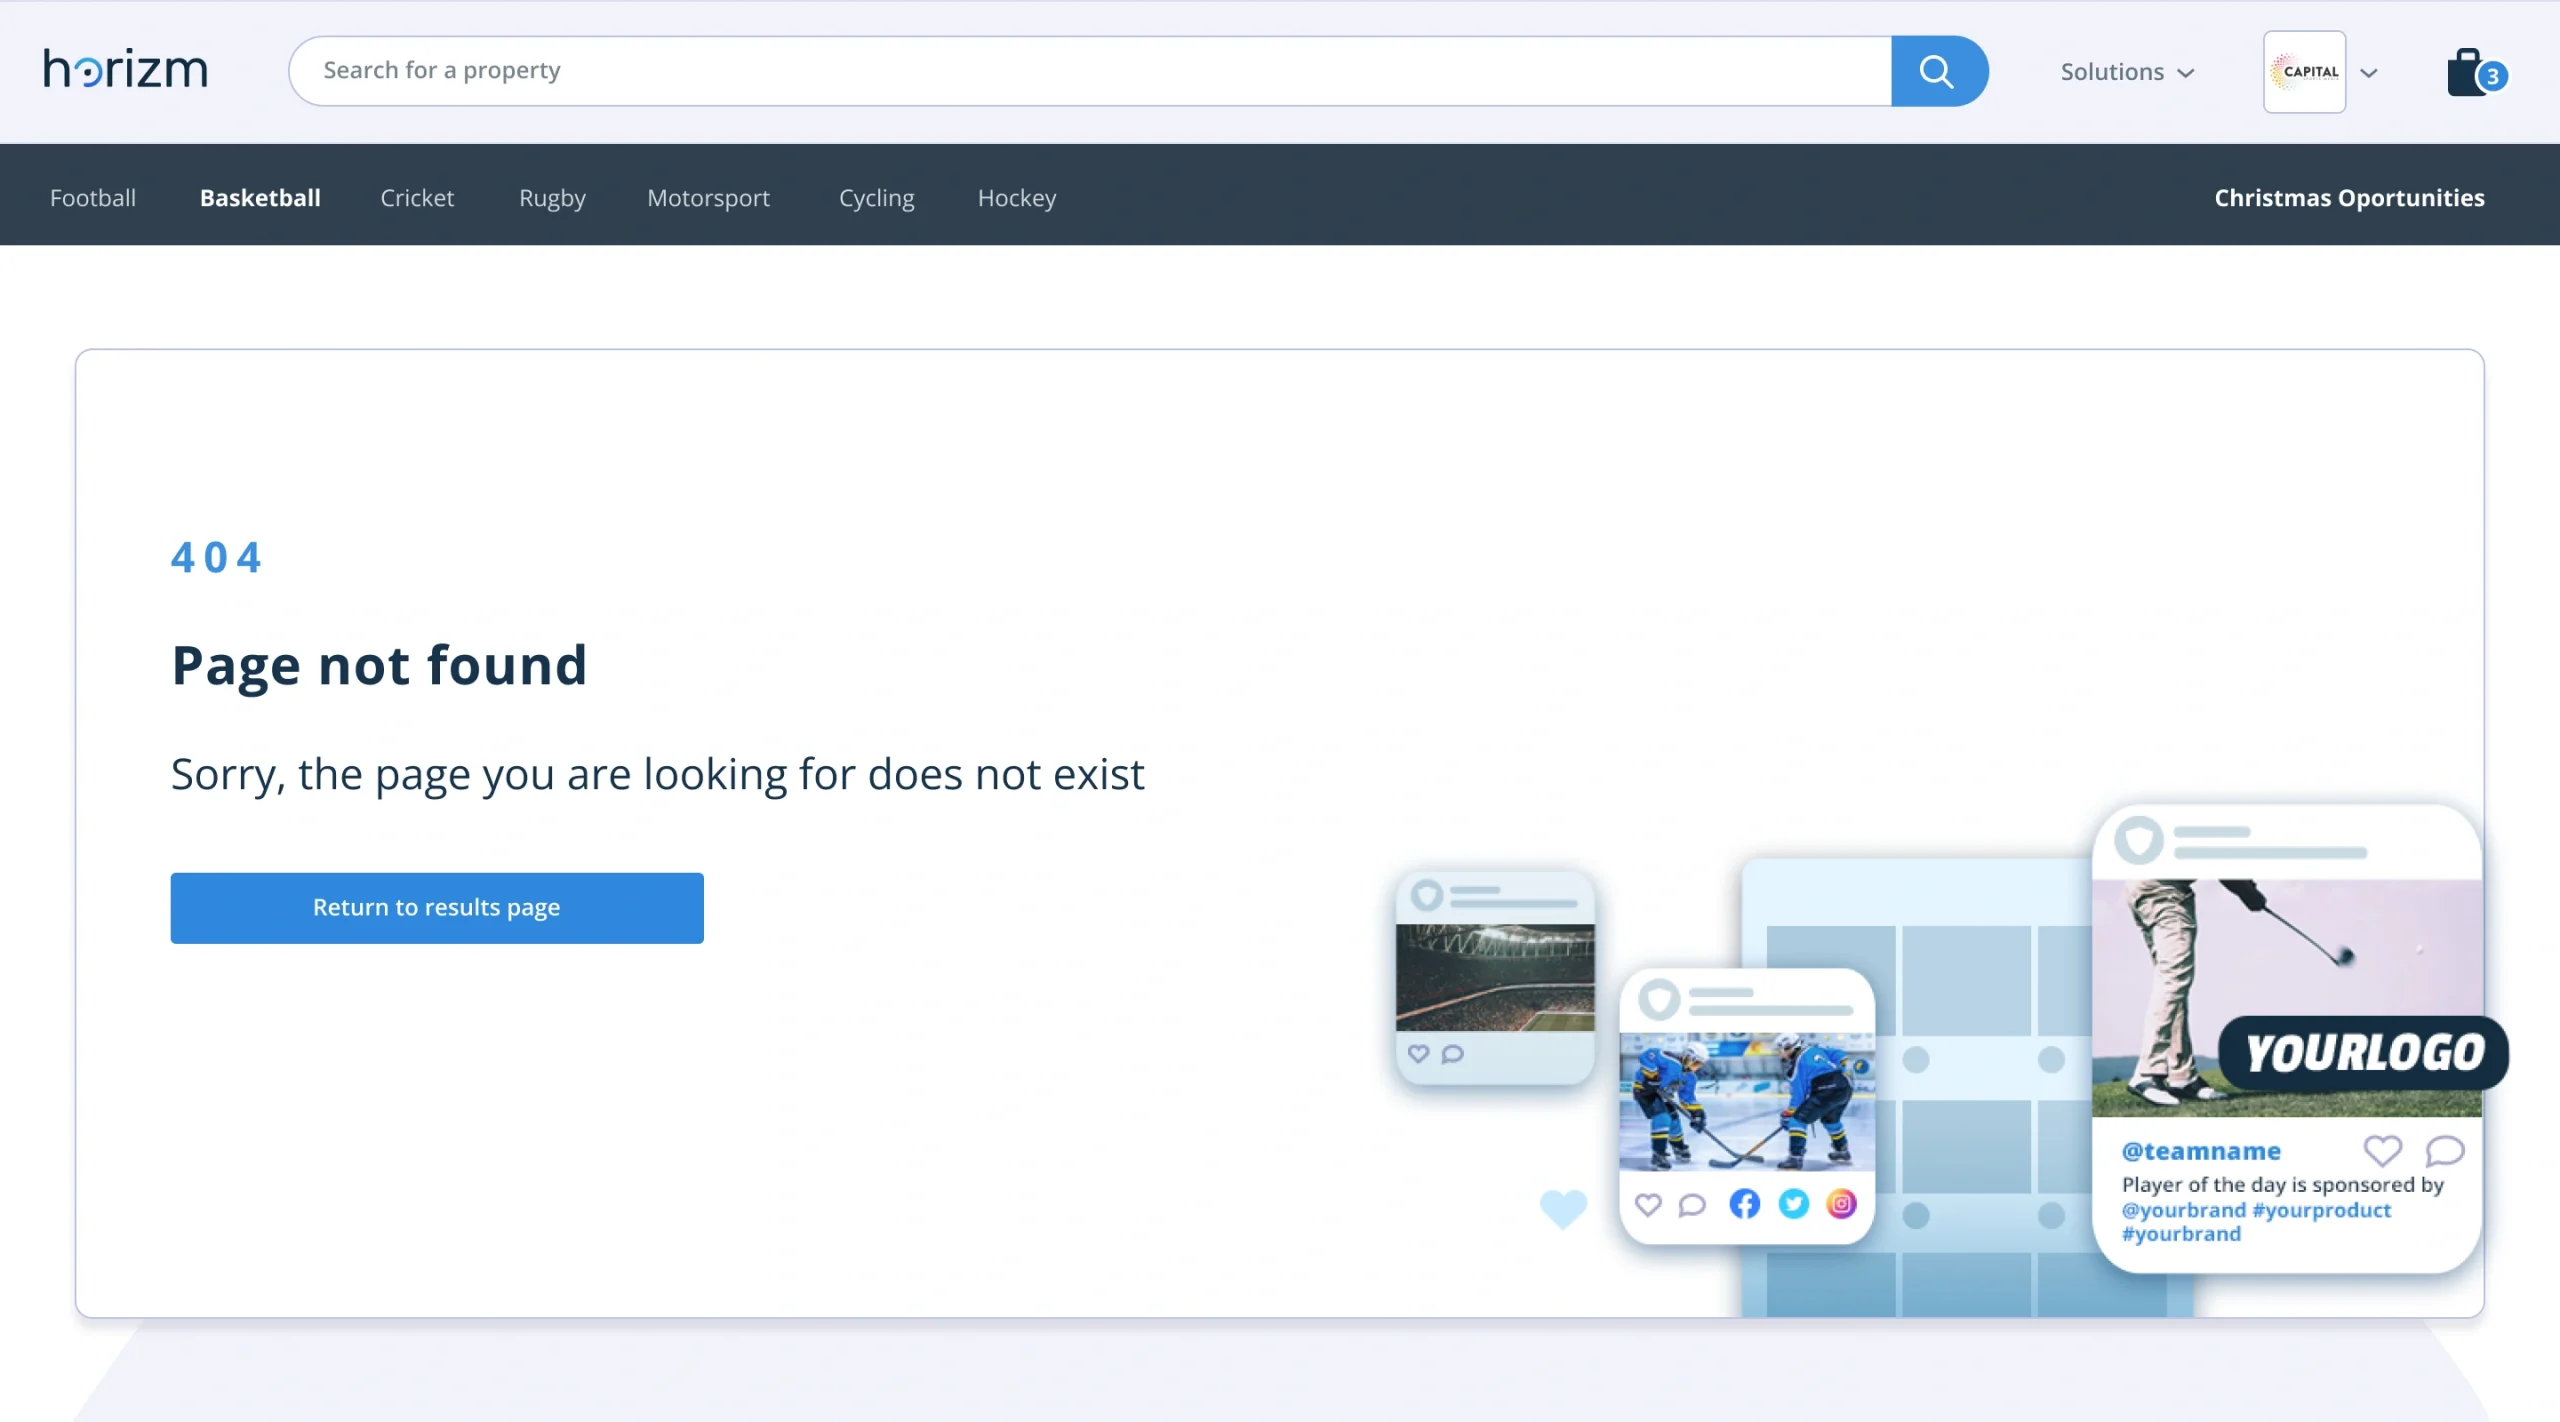Expand the Solutions dropdown
Screen dimensions: 2560x1422
2127,72
